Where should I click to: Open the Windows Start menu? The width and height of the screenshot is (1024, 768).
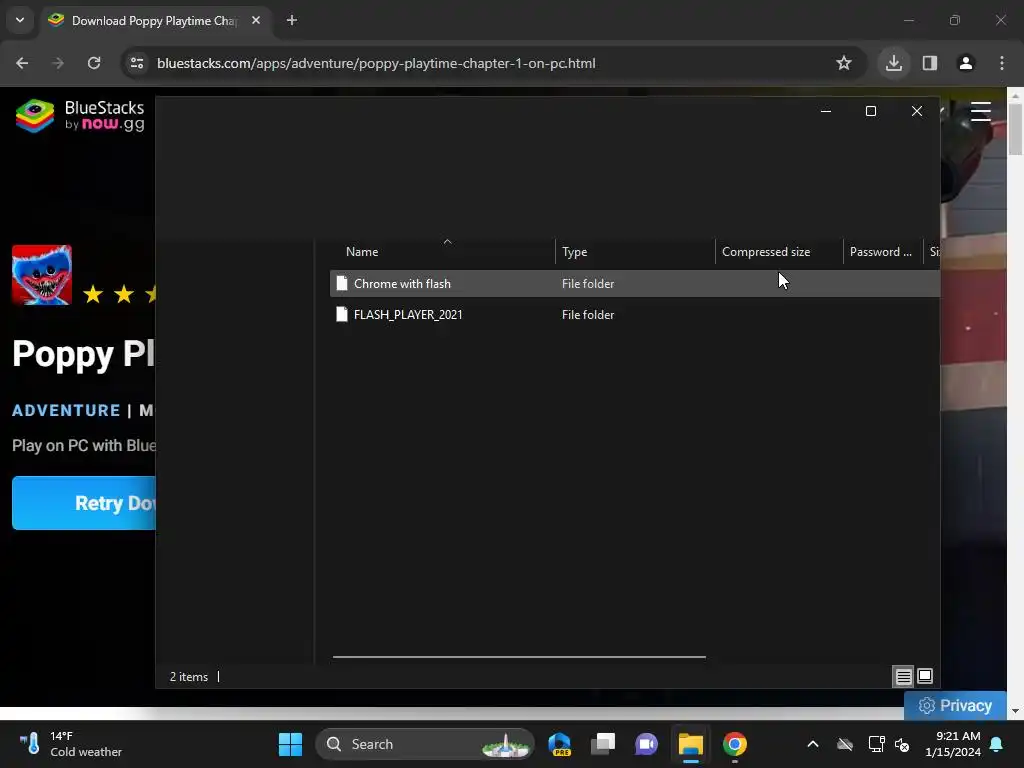coord(291,744)
